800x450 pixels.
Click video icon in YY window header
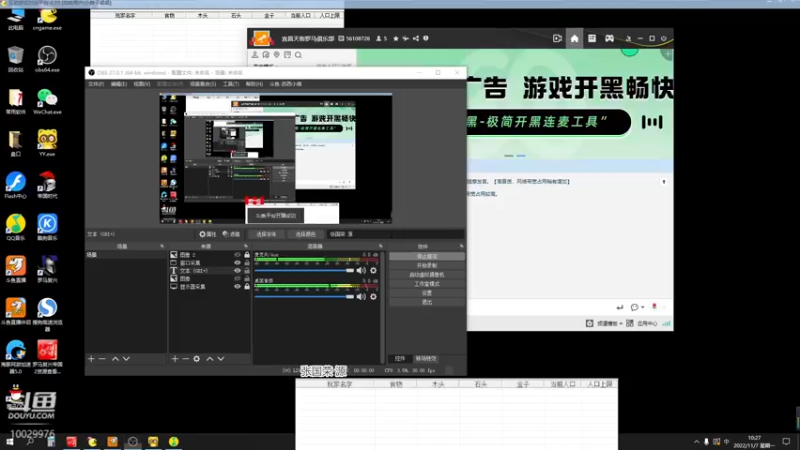(x=557, y=38)
